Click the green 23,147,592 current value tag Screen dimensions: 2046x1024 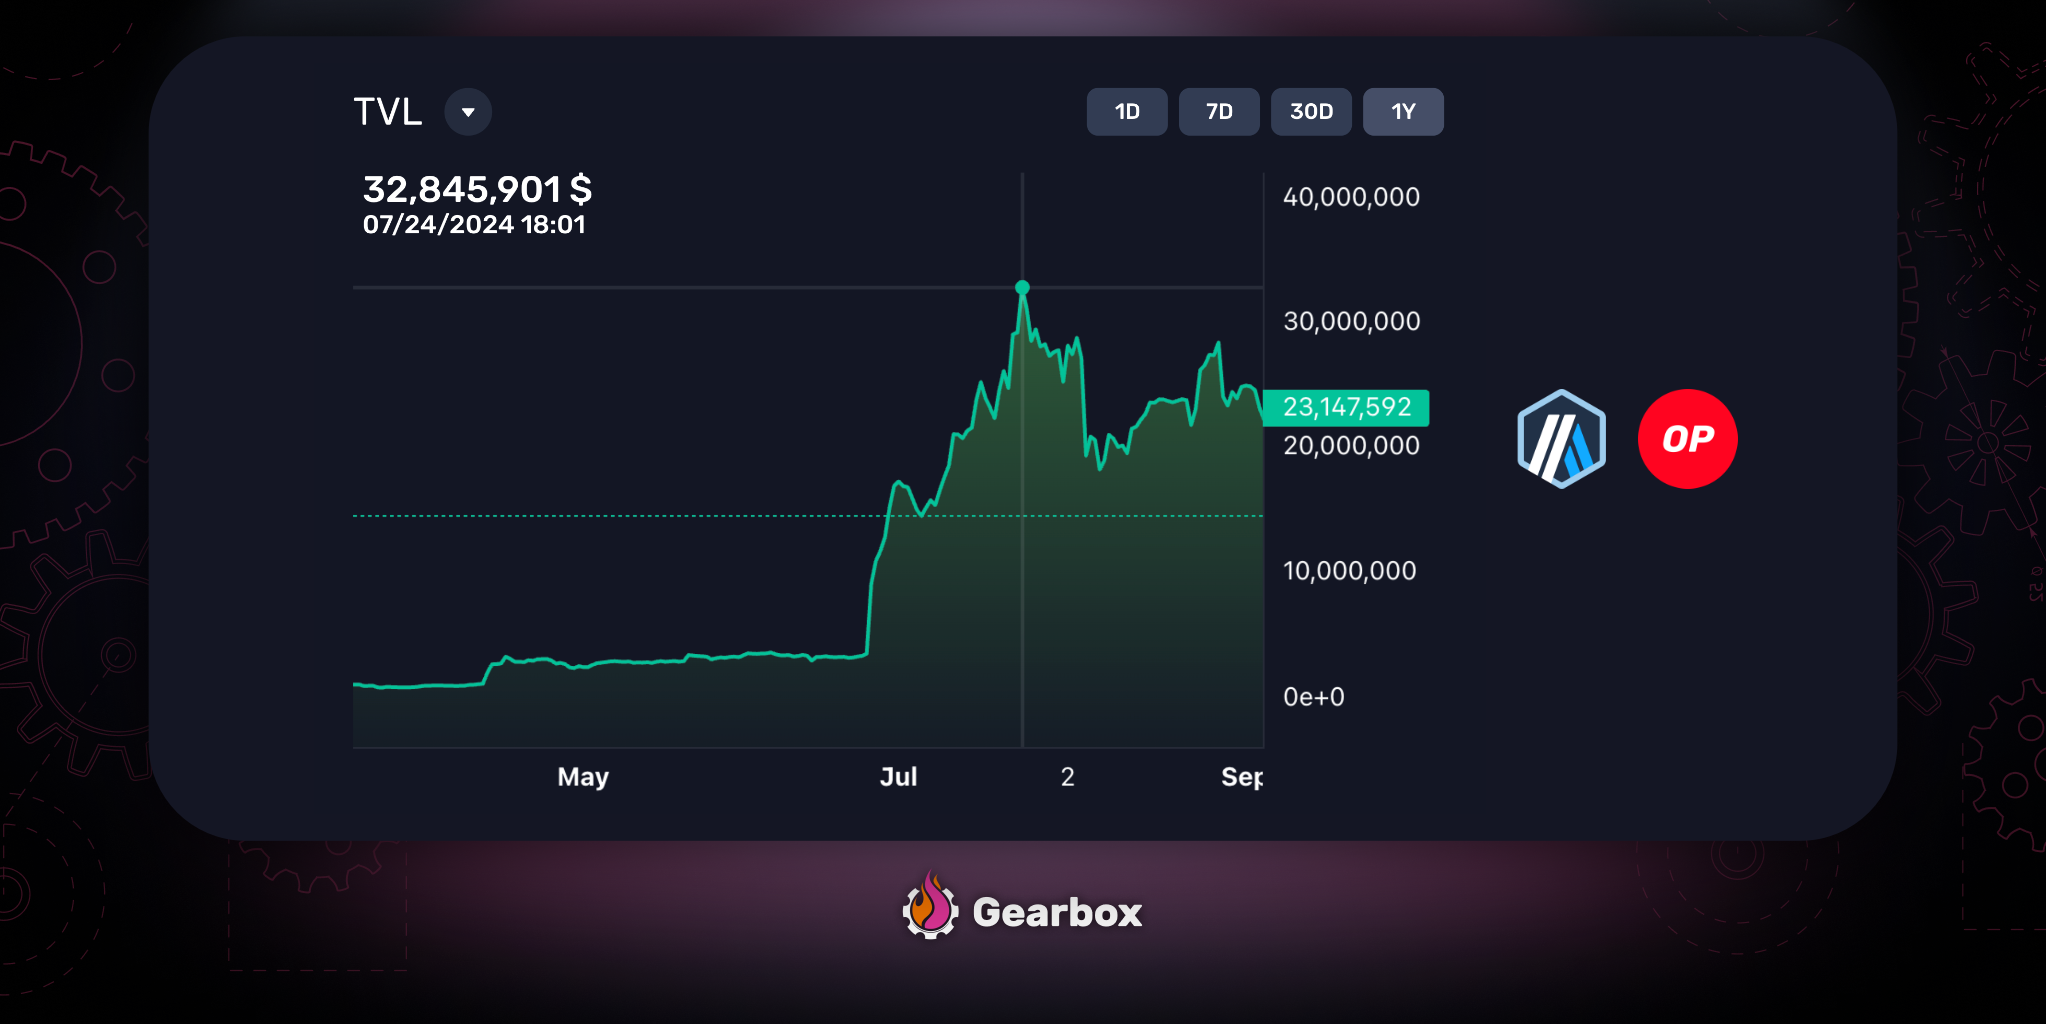tap(1346, 408)
